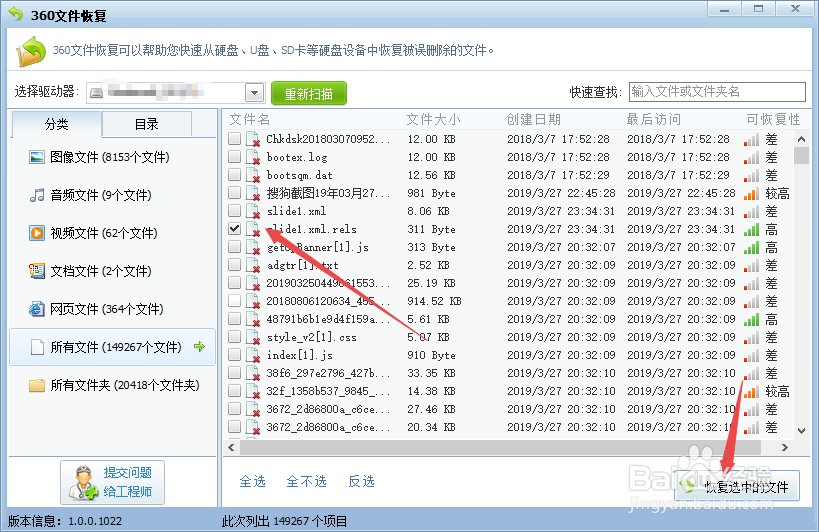Sort by the 文件名 column header
The height and width of the screenshot is (532, 819).
250,120
